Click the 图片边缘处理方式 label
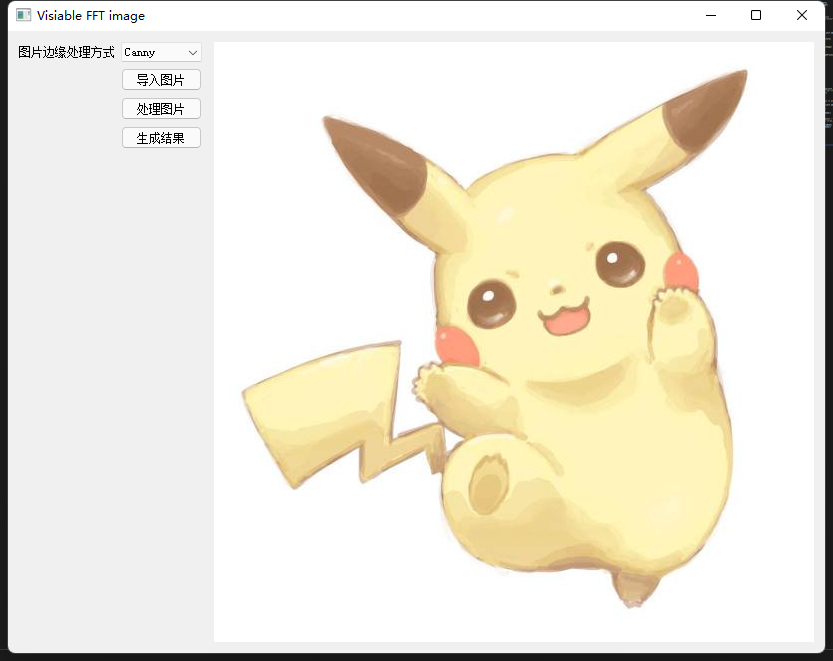The image size is (833, 661). 66,52
